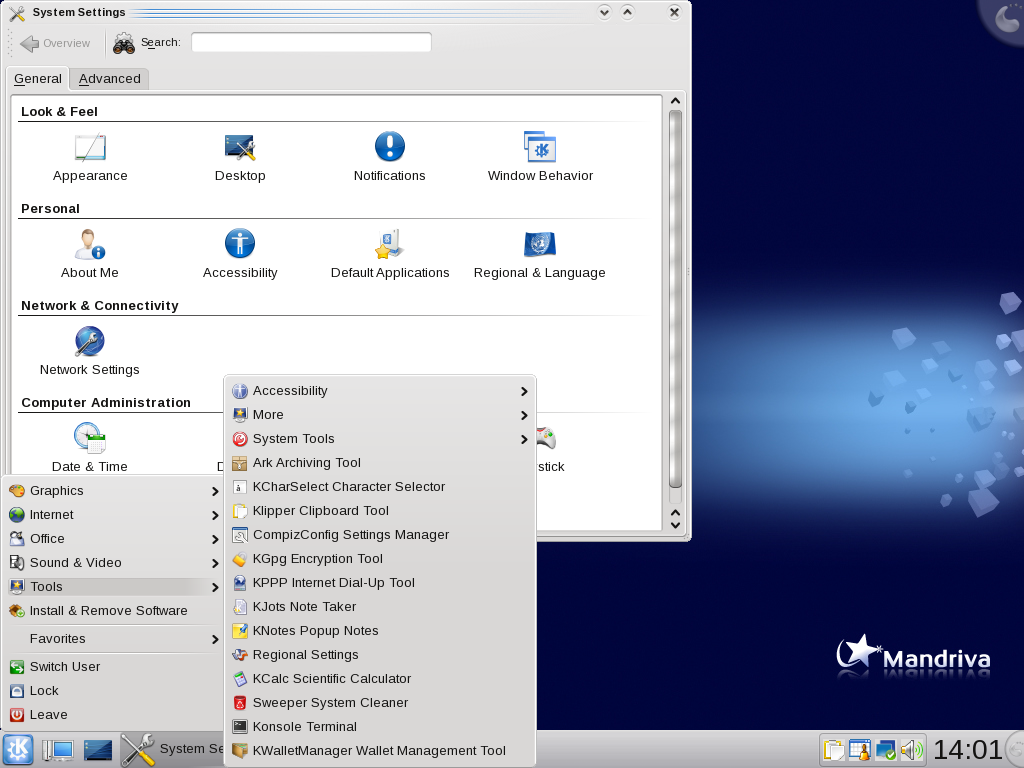Select Leave from launcher menu
The height and width of the screenshot is (768, 1024).
point(114,715)
